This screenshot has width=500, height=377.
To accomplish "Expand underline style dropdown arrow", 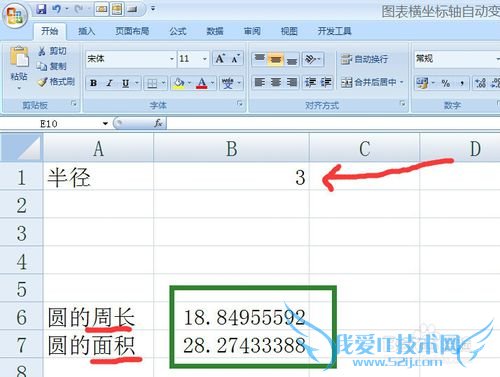I will (137, 83).
